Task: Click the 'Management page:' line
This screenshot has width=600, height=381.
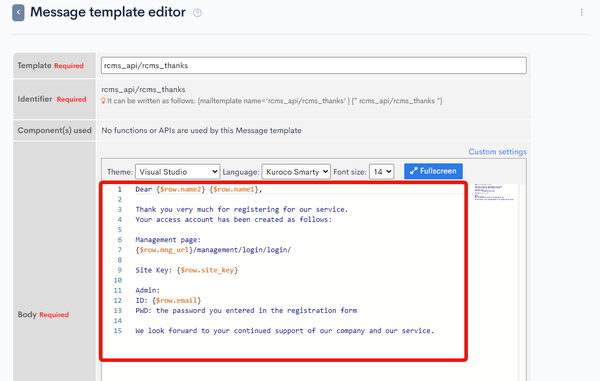Action: [168, 240]
